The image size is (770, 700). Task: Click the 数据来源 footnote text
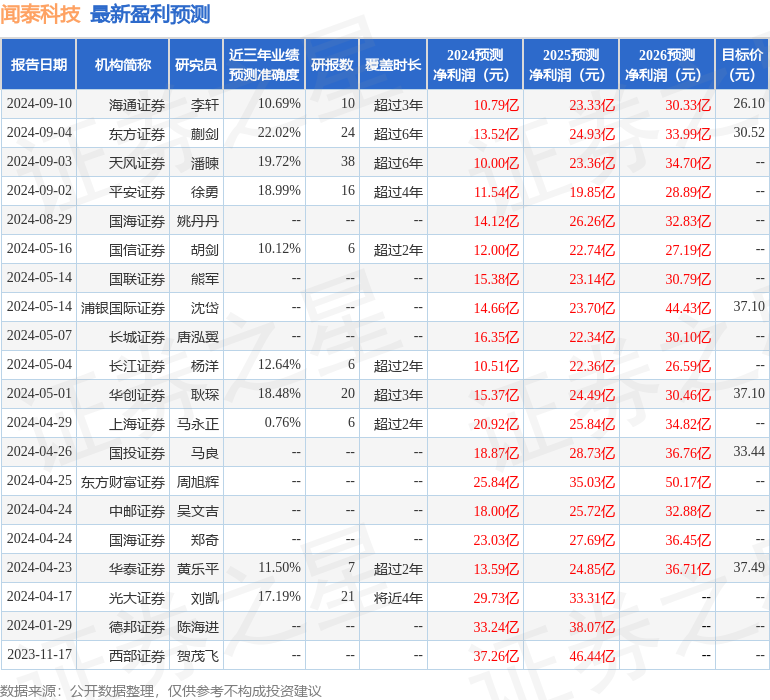[161, 691]
